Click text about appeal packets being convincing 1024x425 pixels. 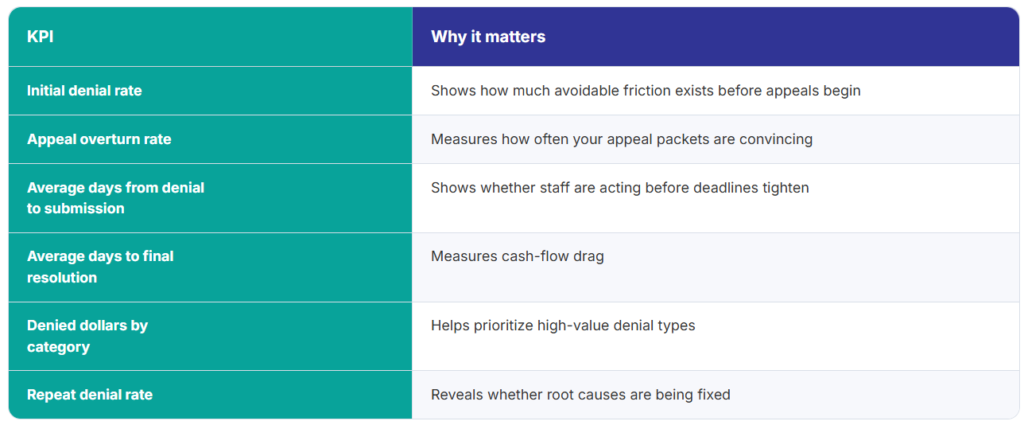point(622,139)
